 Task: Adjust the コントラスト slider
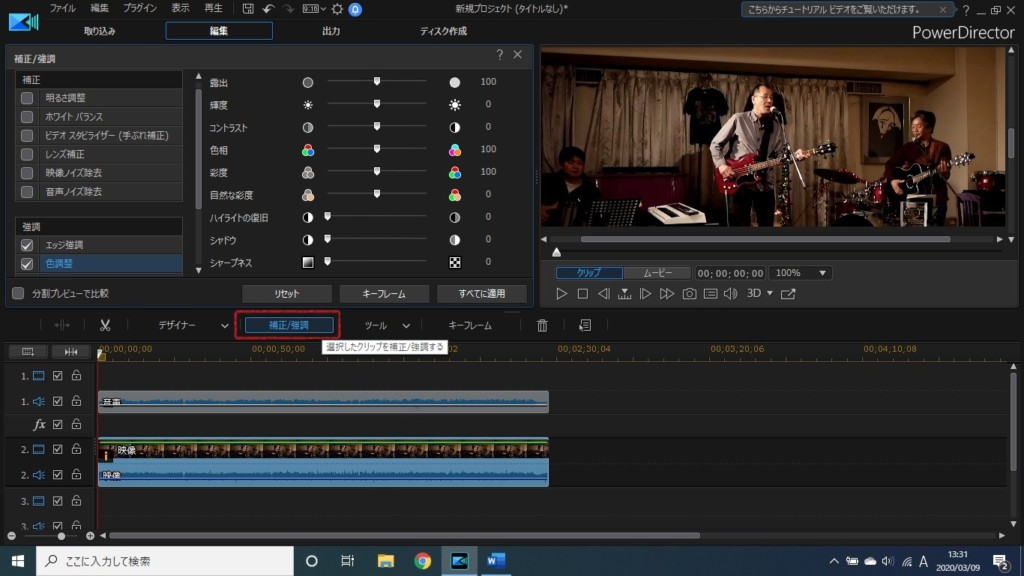[376, 126]
